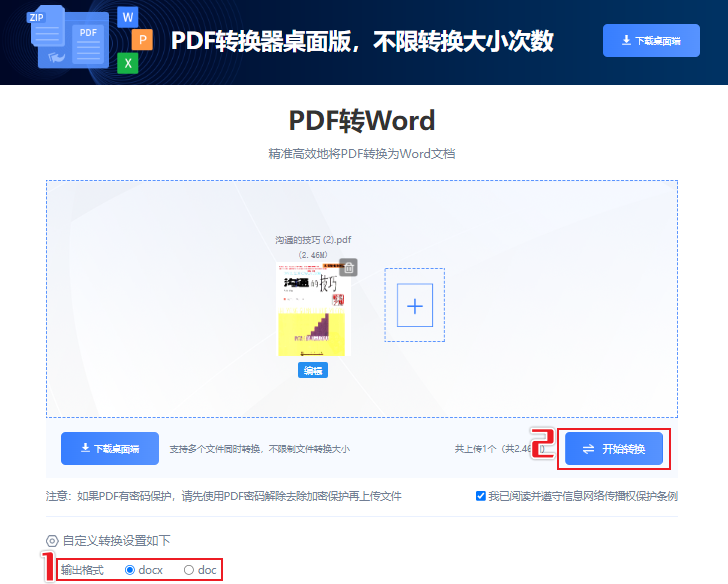728x584 pixels.
Task: Click the 支持多个文件同时转换 note text
Action: tap(260, 449)
